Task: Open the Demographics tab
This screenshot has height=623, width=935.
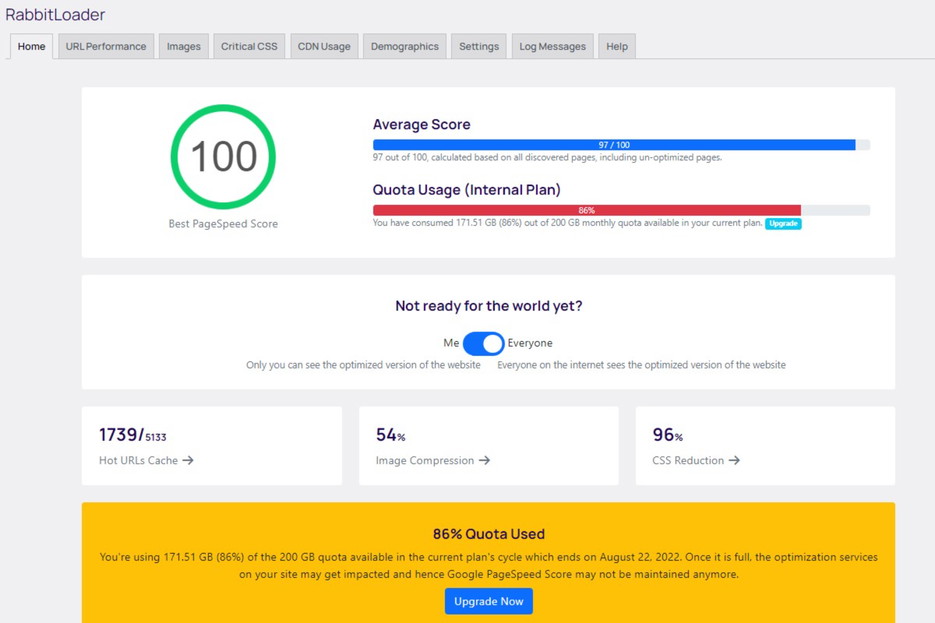Action: (404, 46)
